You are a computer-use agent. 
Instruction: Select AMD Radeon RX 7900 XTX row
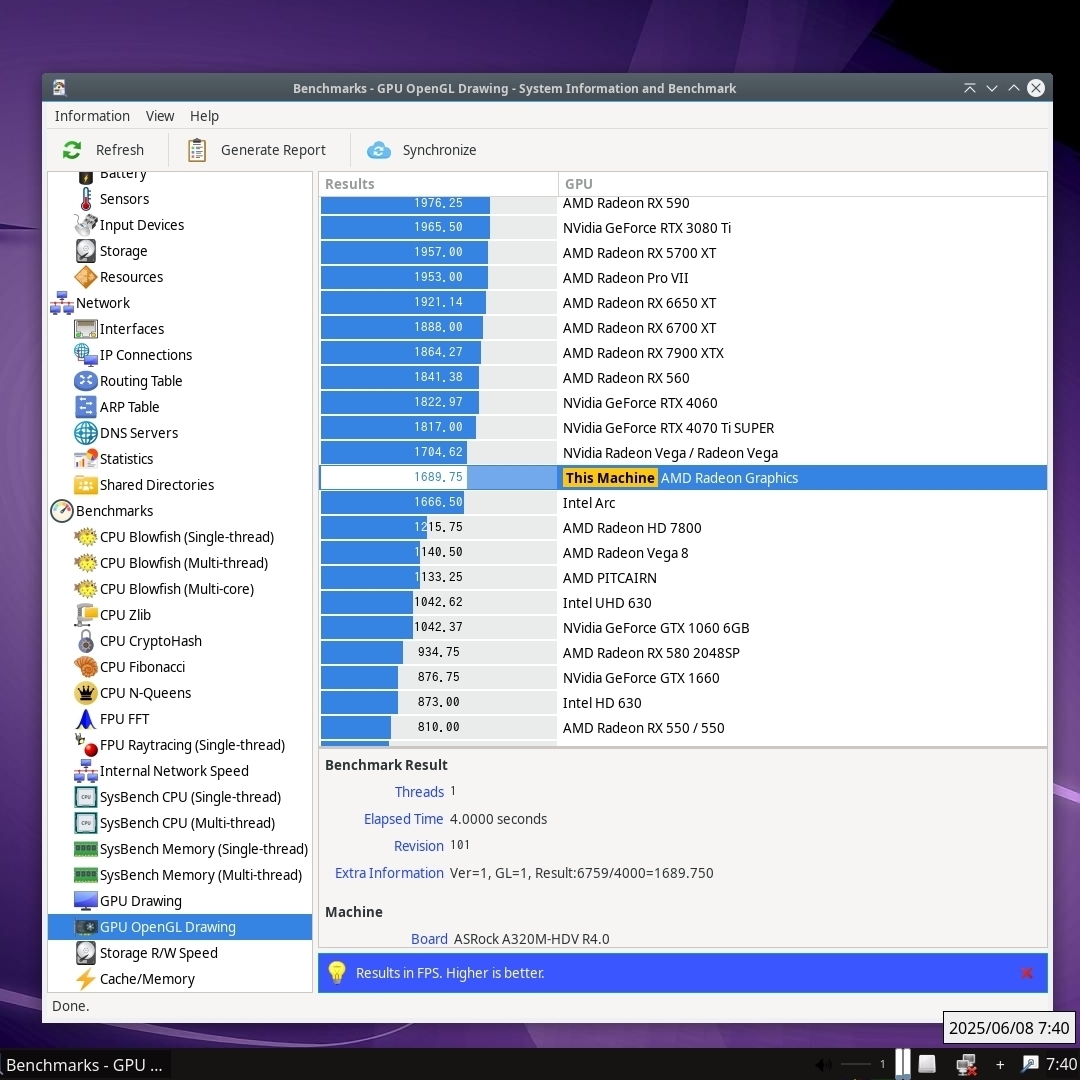[683, 353]
